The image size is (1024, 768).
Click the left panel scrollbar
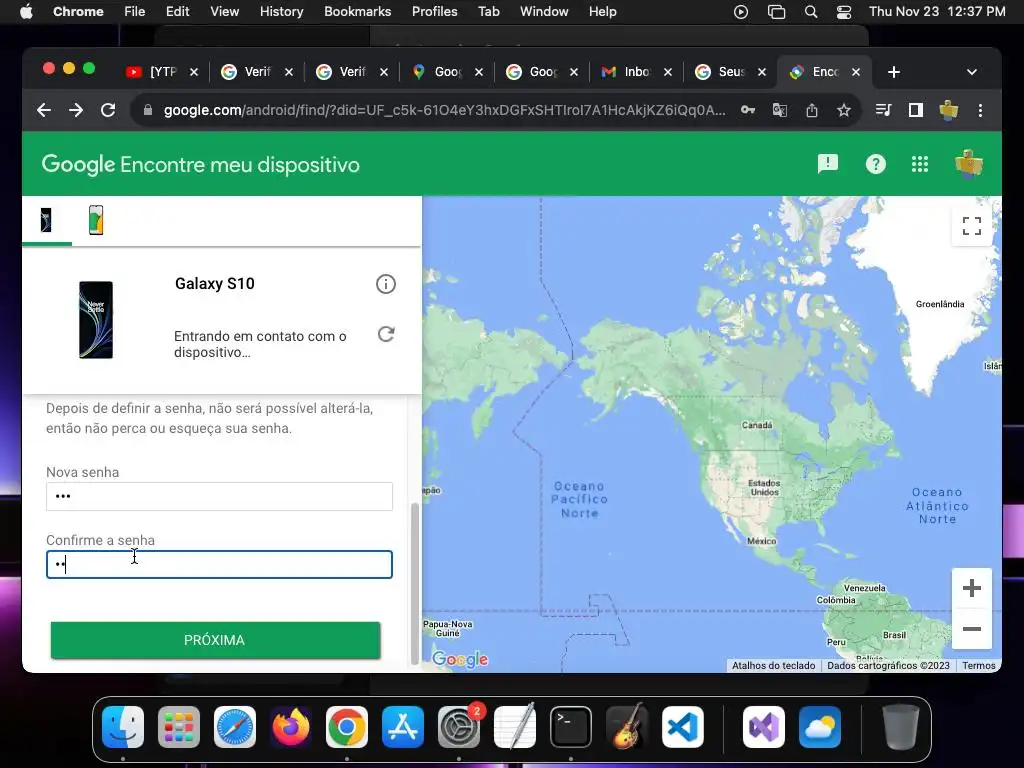click(414, 584)
